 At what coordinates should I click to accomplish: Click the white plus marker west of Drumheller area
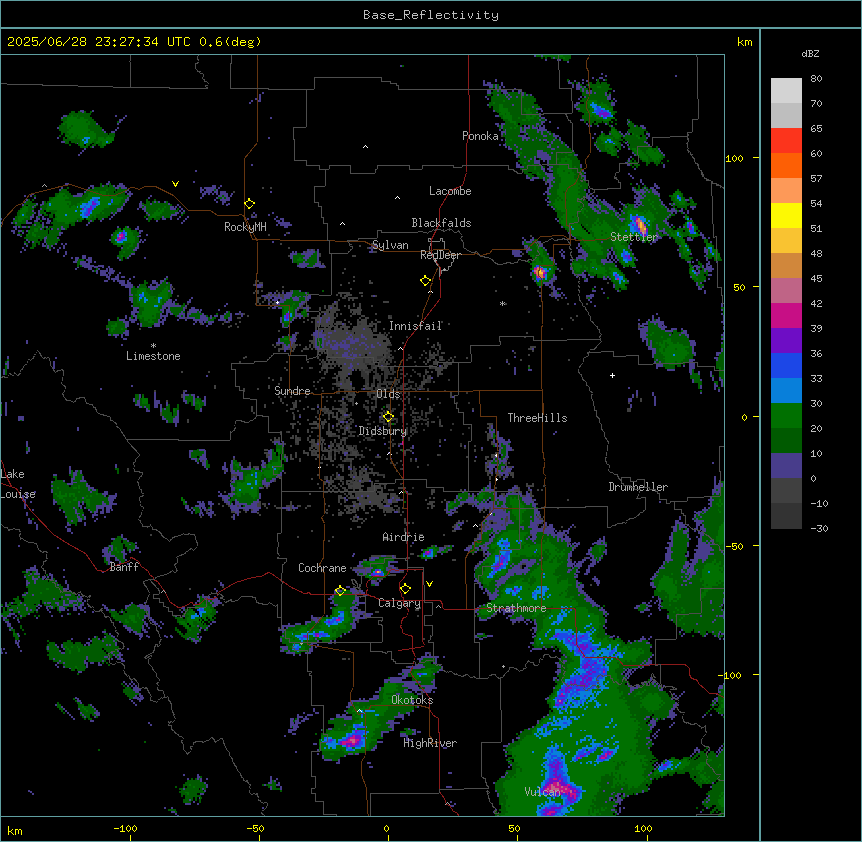pyautogui.click(x=612, y=375)
